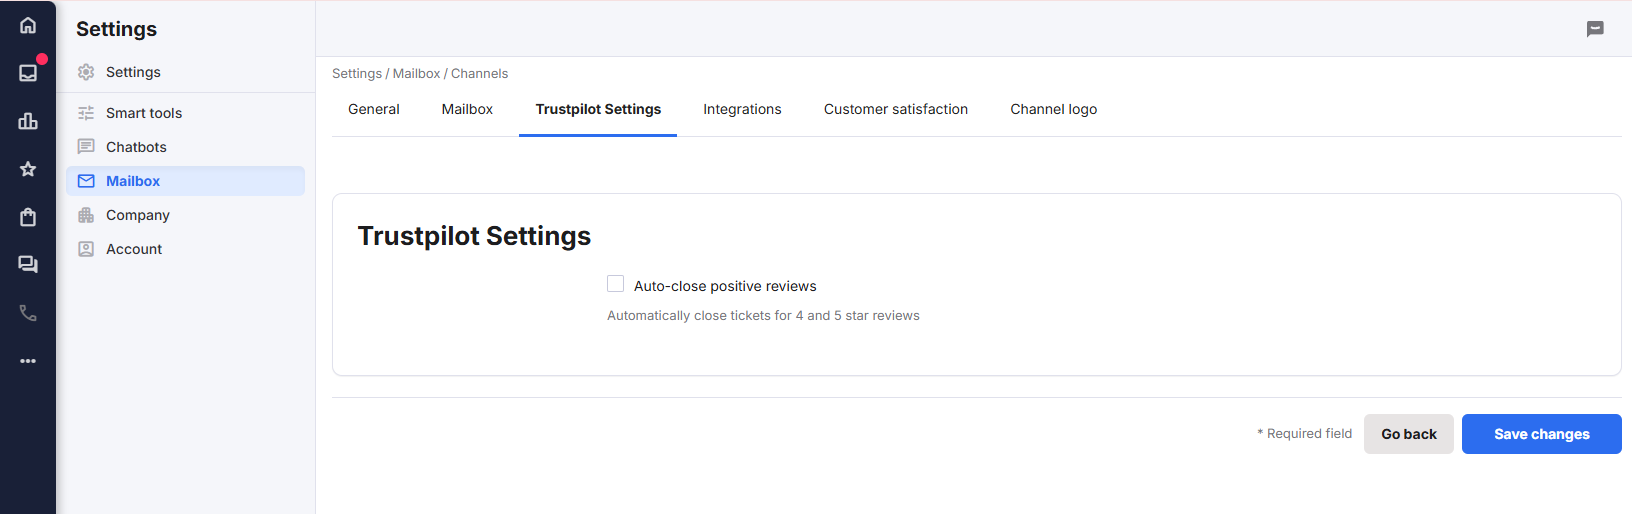Click the '* Required field' note
The height and width of the screenshot is (514, 1632).
point(1304,434)
